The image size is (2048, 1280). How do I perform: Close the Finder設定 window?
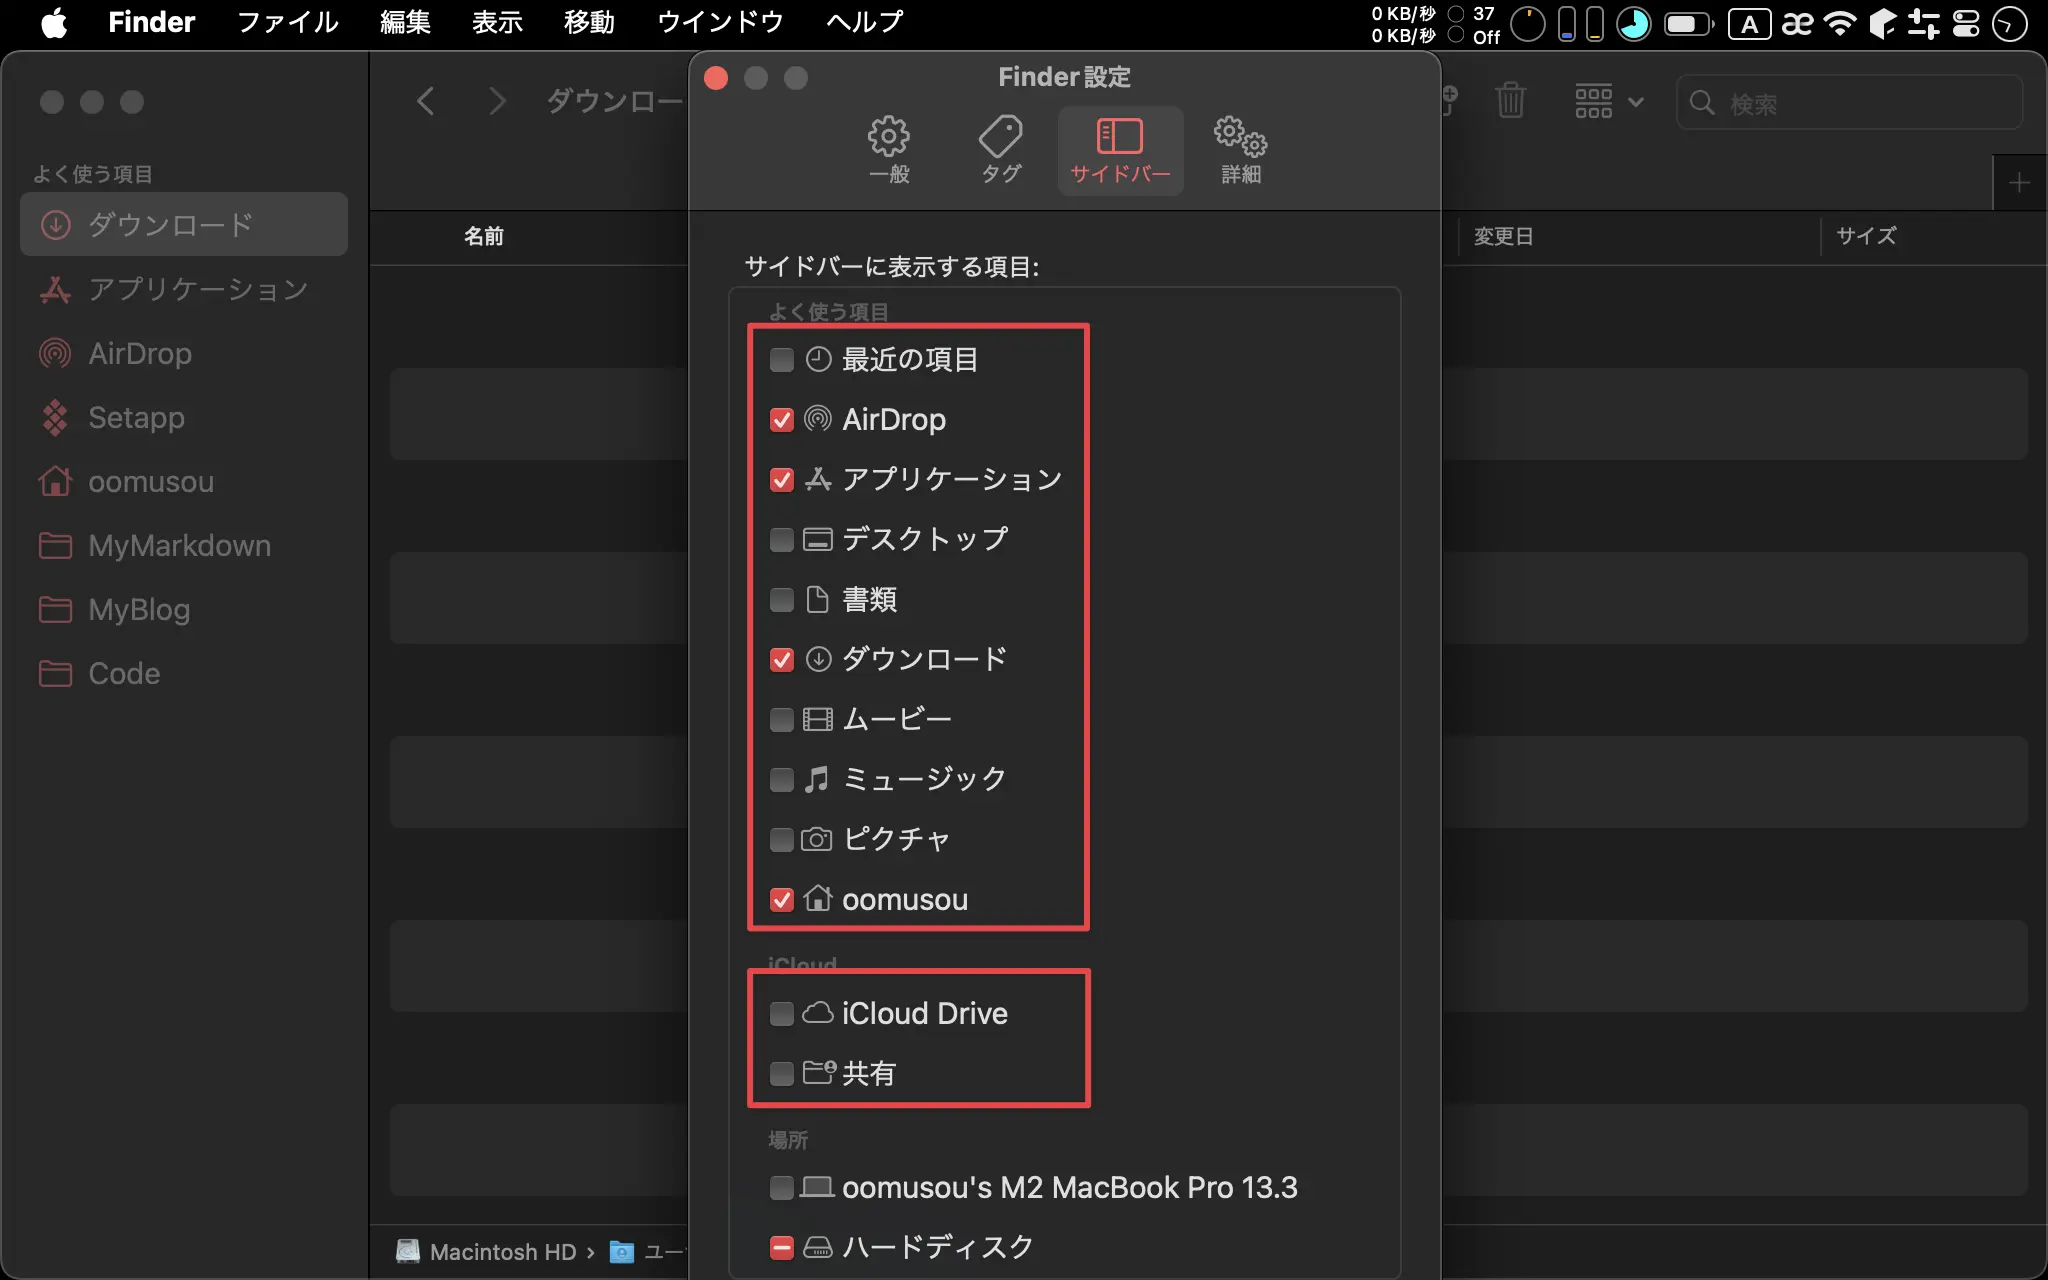pyautogui.click(x=716, y=78)
